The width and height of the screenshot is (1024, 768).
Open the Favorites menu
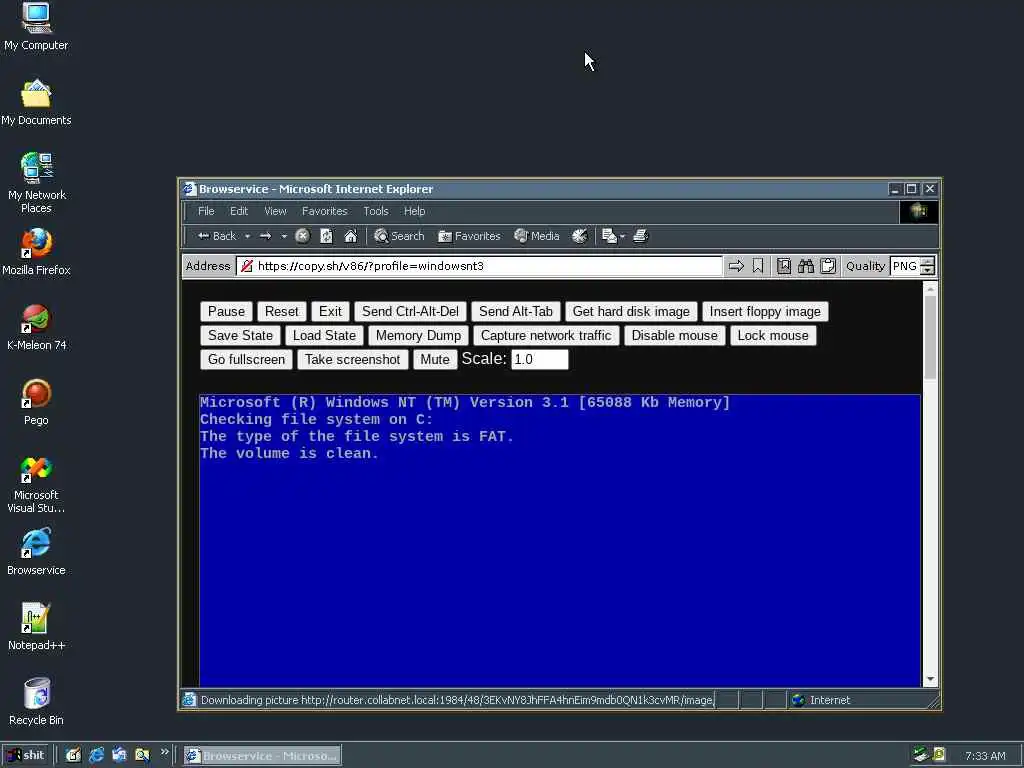(325, 211)
